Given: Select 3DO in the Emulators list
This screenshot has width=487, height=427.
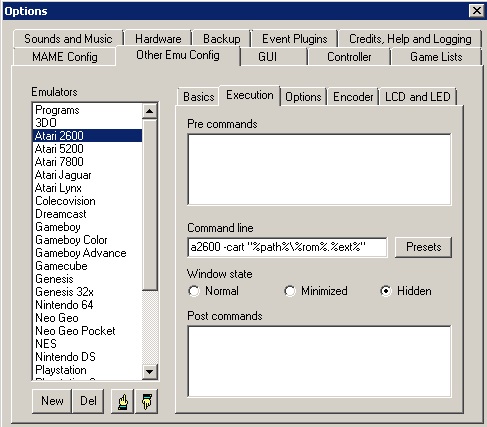Looking at the screenshot, I should [88, 123].
